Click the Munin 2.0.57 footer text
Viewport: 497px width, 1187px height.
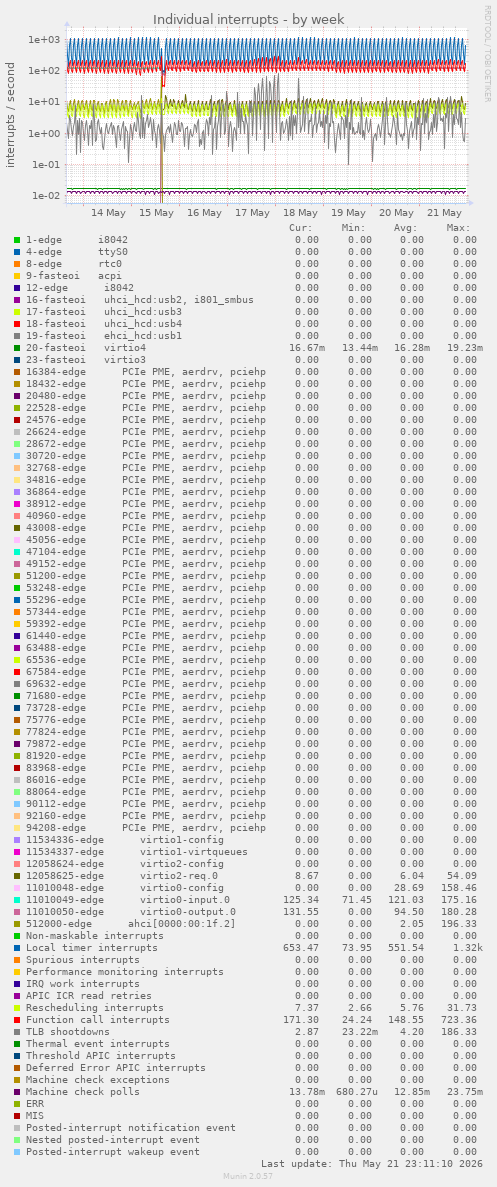point(249,1178)
